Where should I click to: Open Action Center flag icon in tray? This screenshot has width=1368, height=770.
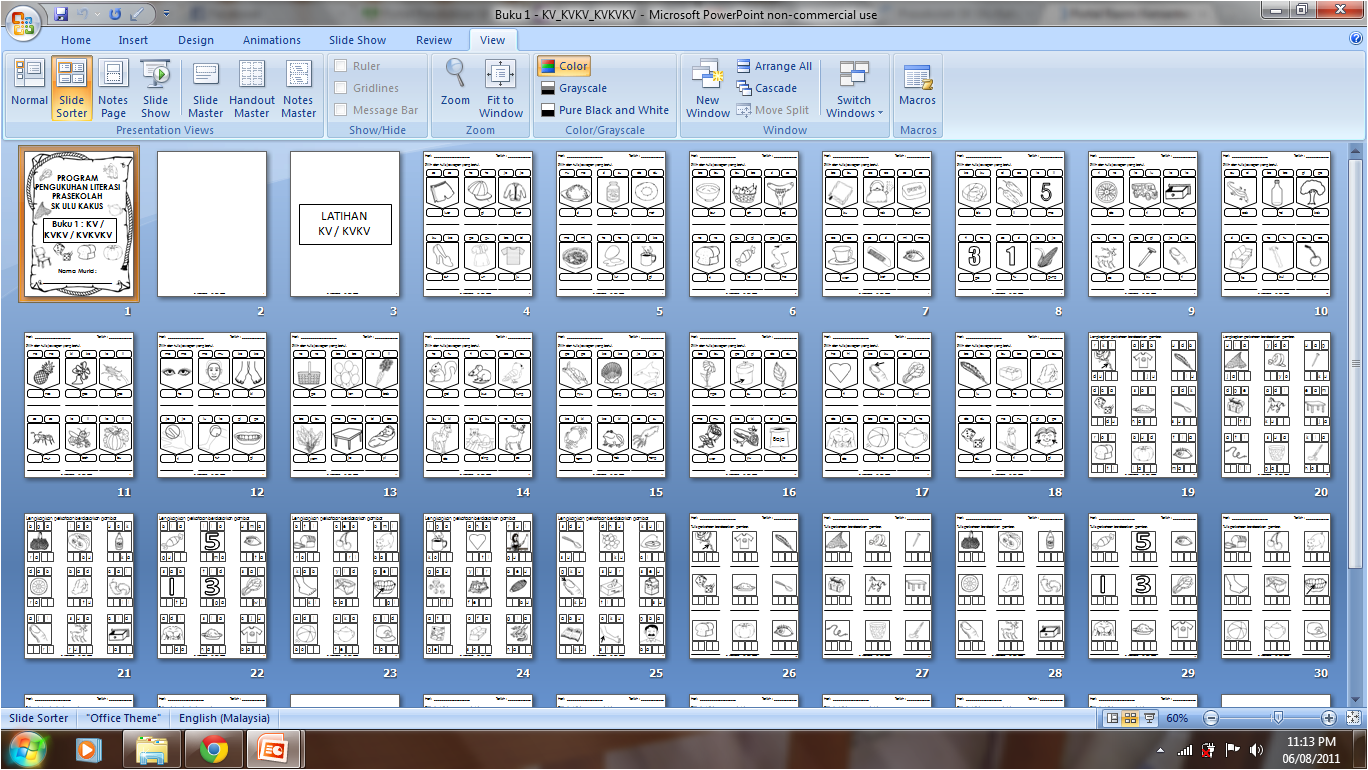pos(1232,749)
